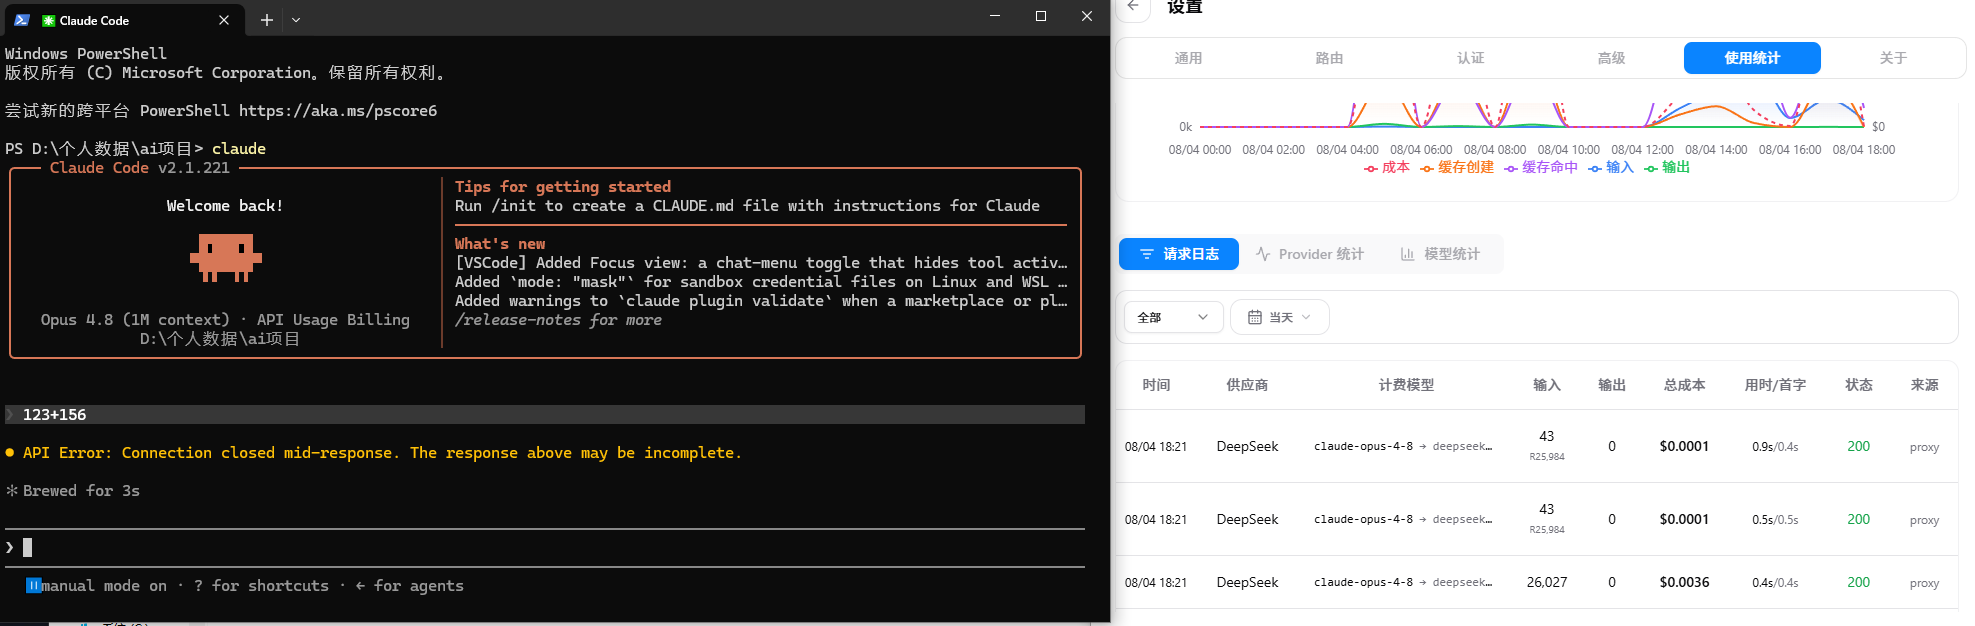The width and height of the screenshot is (1975, 626).
Task: Click the Claude mascot in welcome box
Action: (226, 258)
